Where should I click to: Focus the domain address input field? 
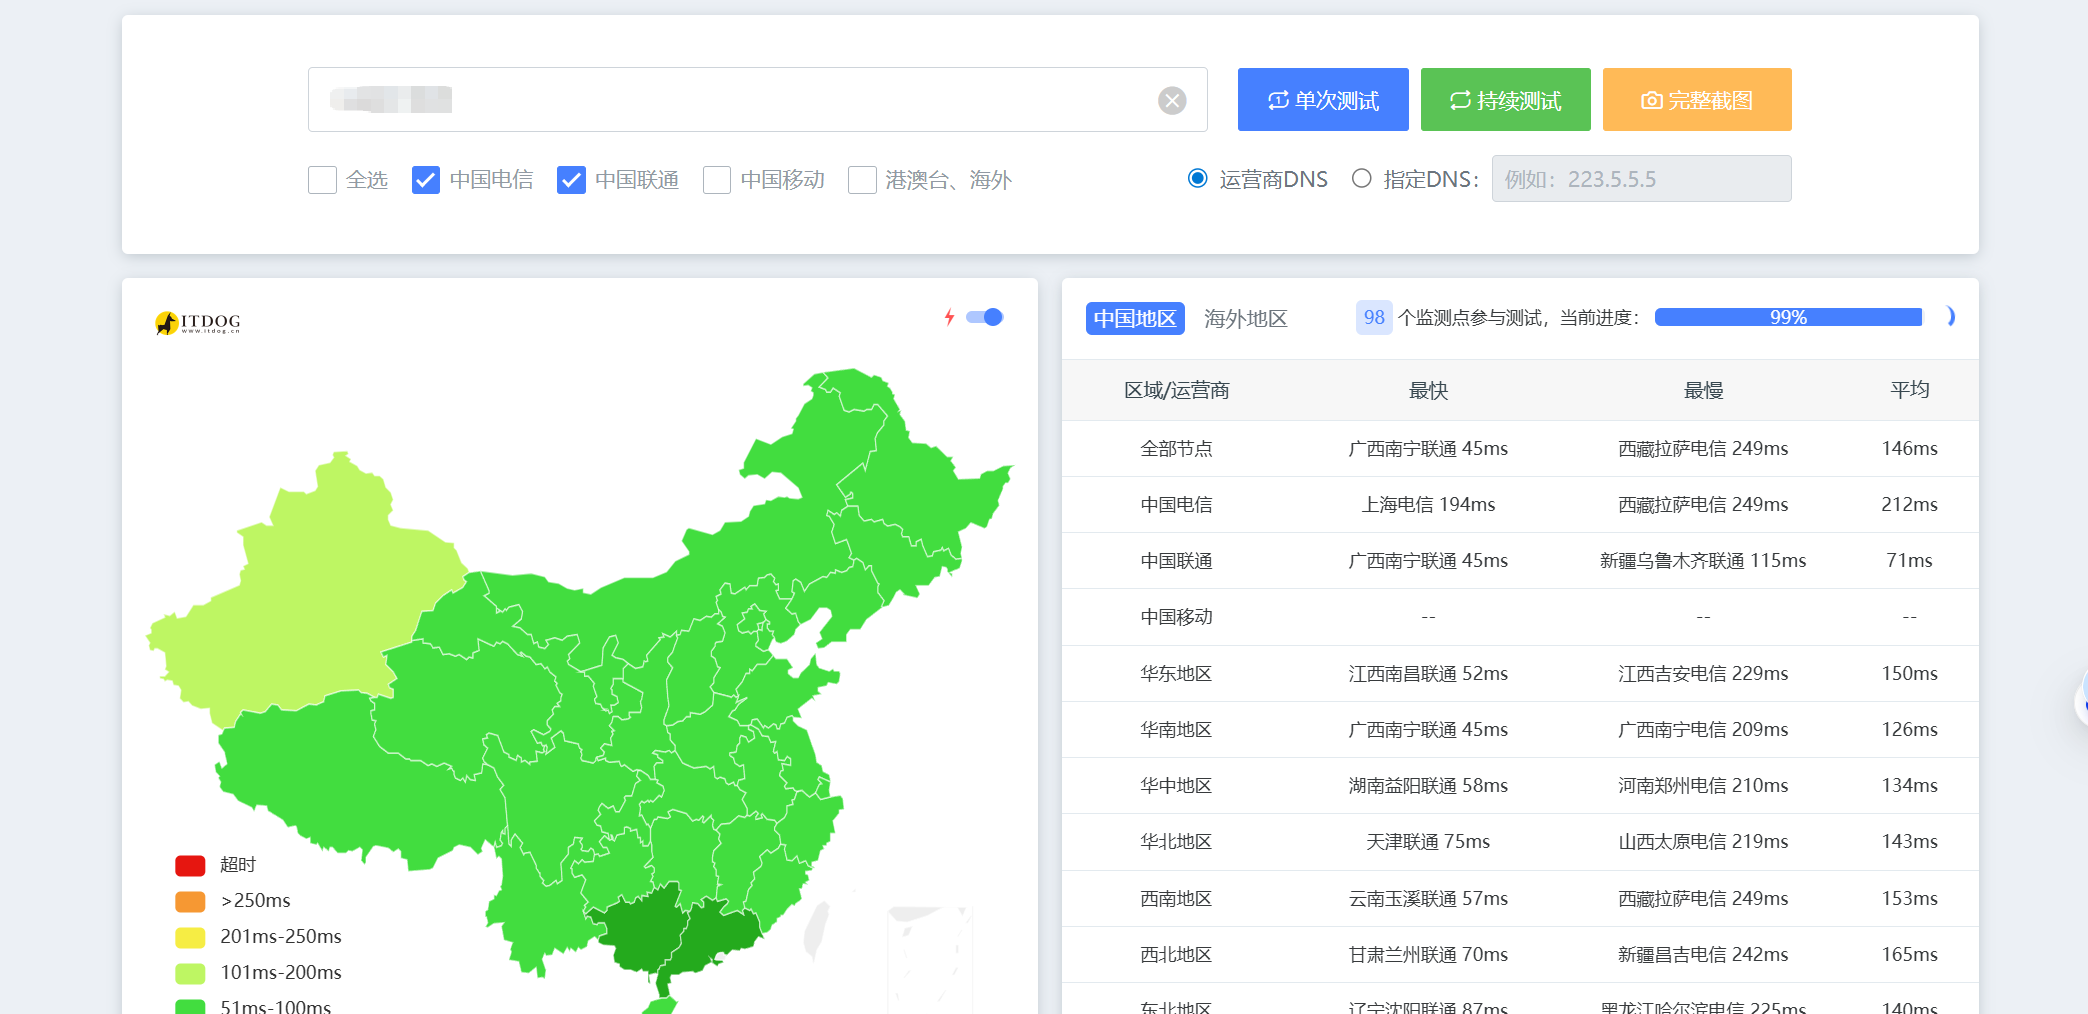click(x=757, y=100)
